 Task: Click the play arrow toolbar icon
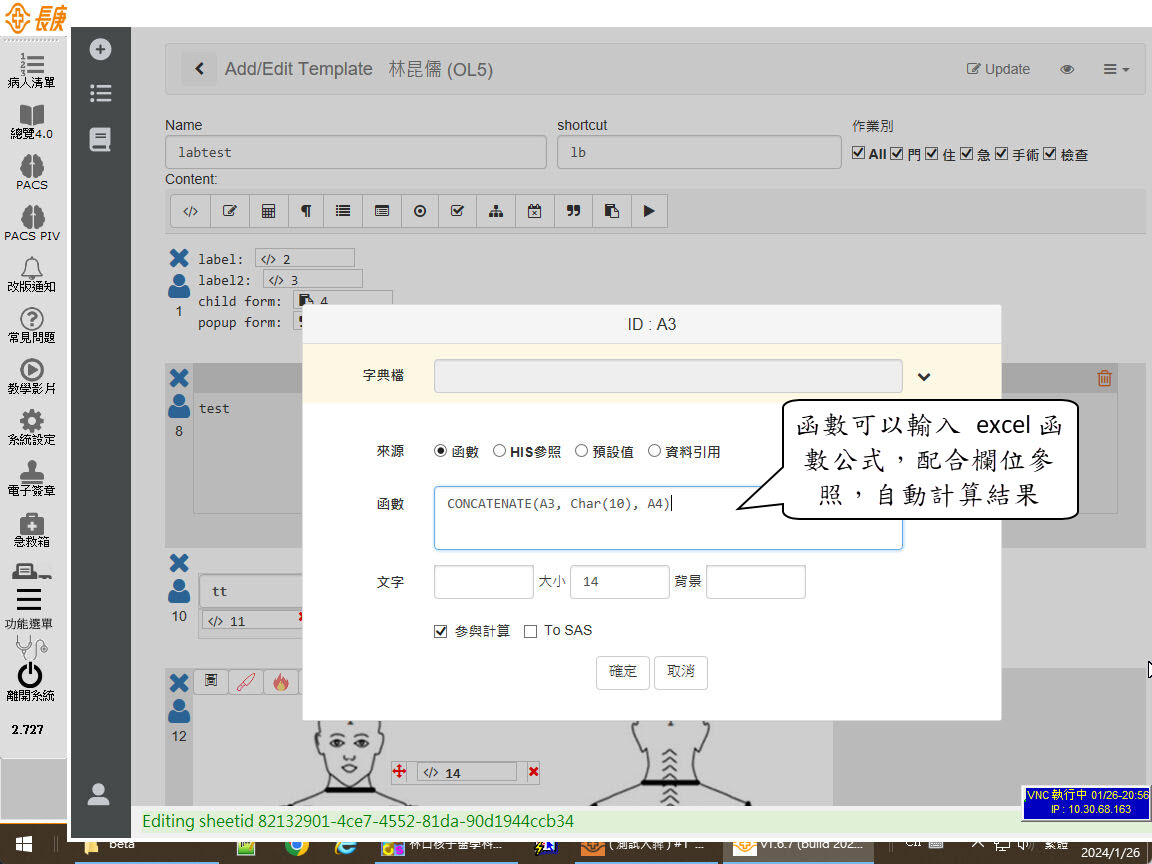(649, 211)
